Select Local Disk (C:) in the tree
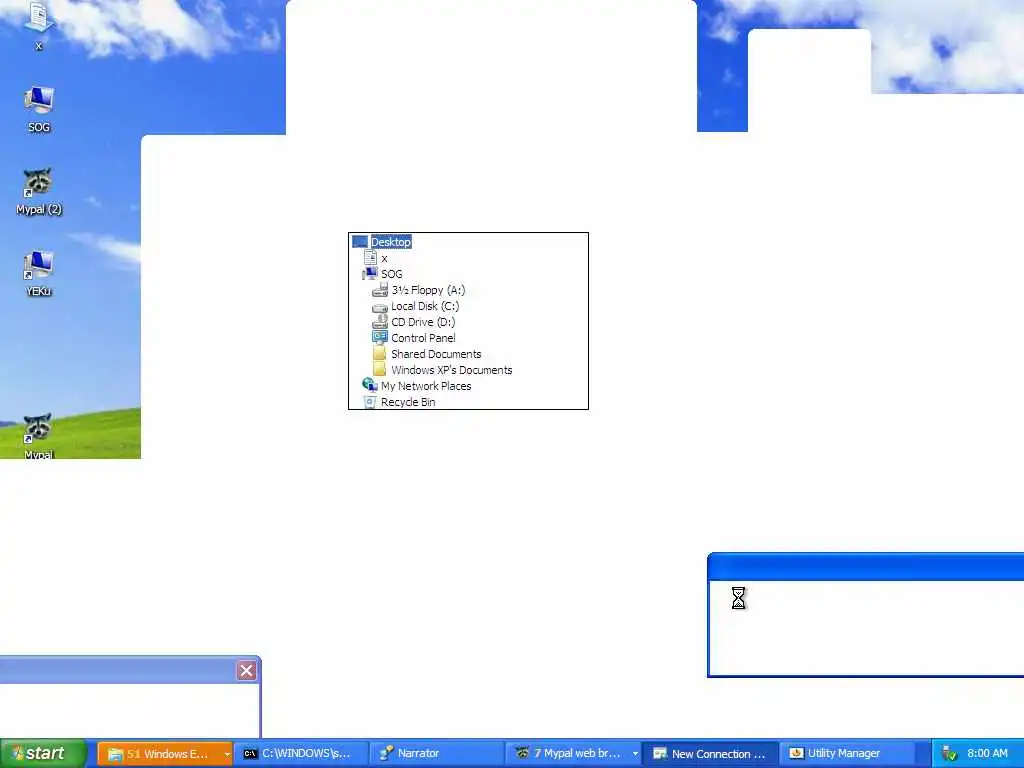The height and width of the screenshot is (768, 1024). 424,306
